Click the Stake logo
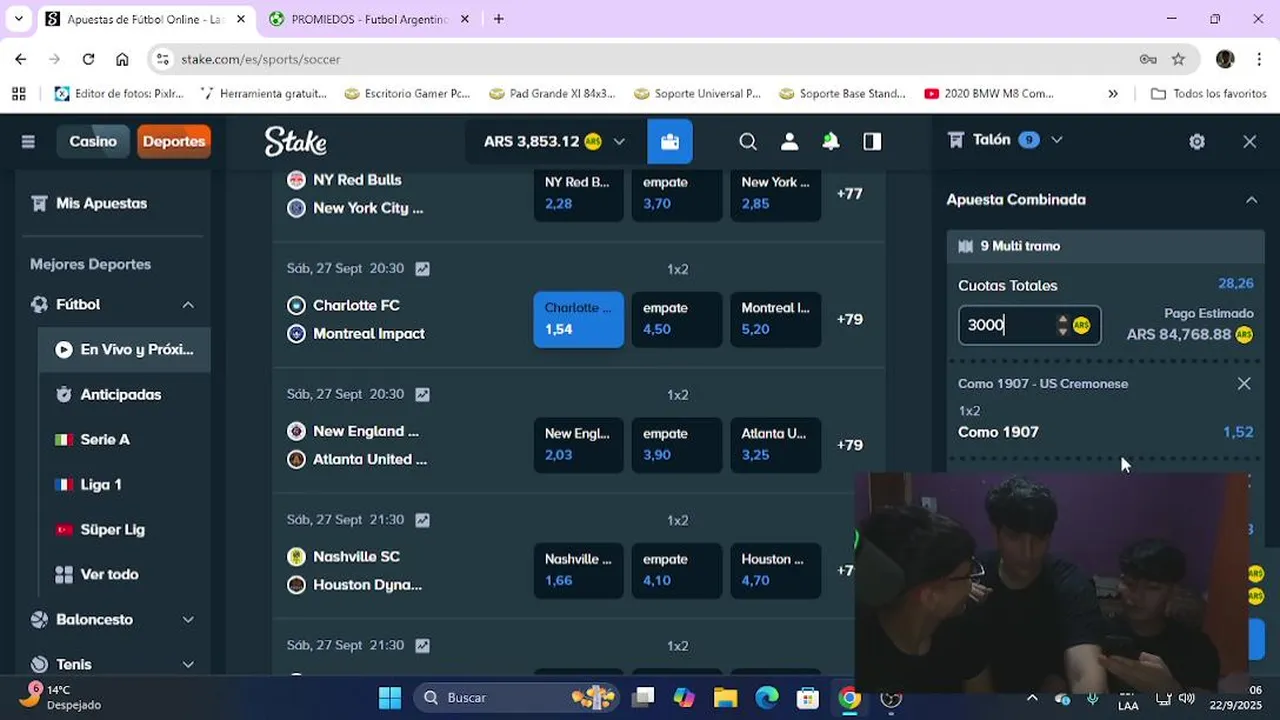The width and height of the screenshot is (1280, 720). click(295, 142)
